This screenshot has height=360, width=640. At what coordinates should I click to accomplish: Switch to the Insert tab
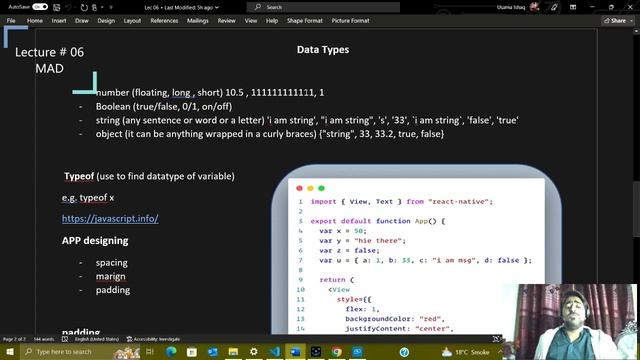[59, 20]
